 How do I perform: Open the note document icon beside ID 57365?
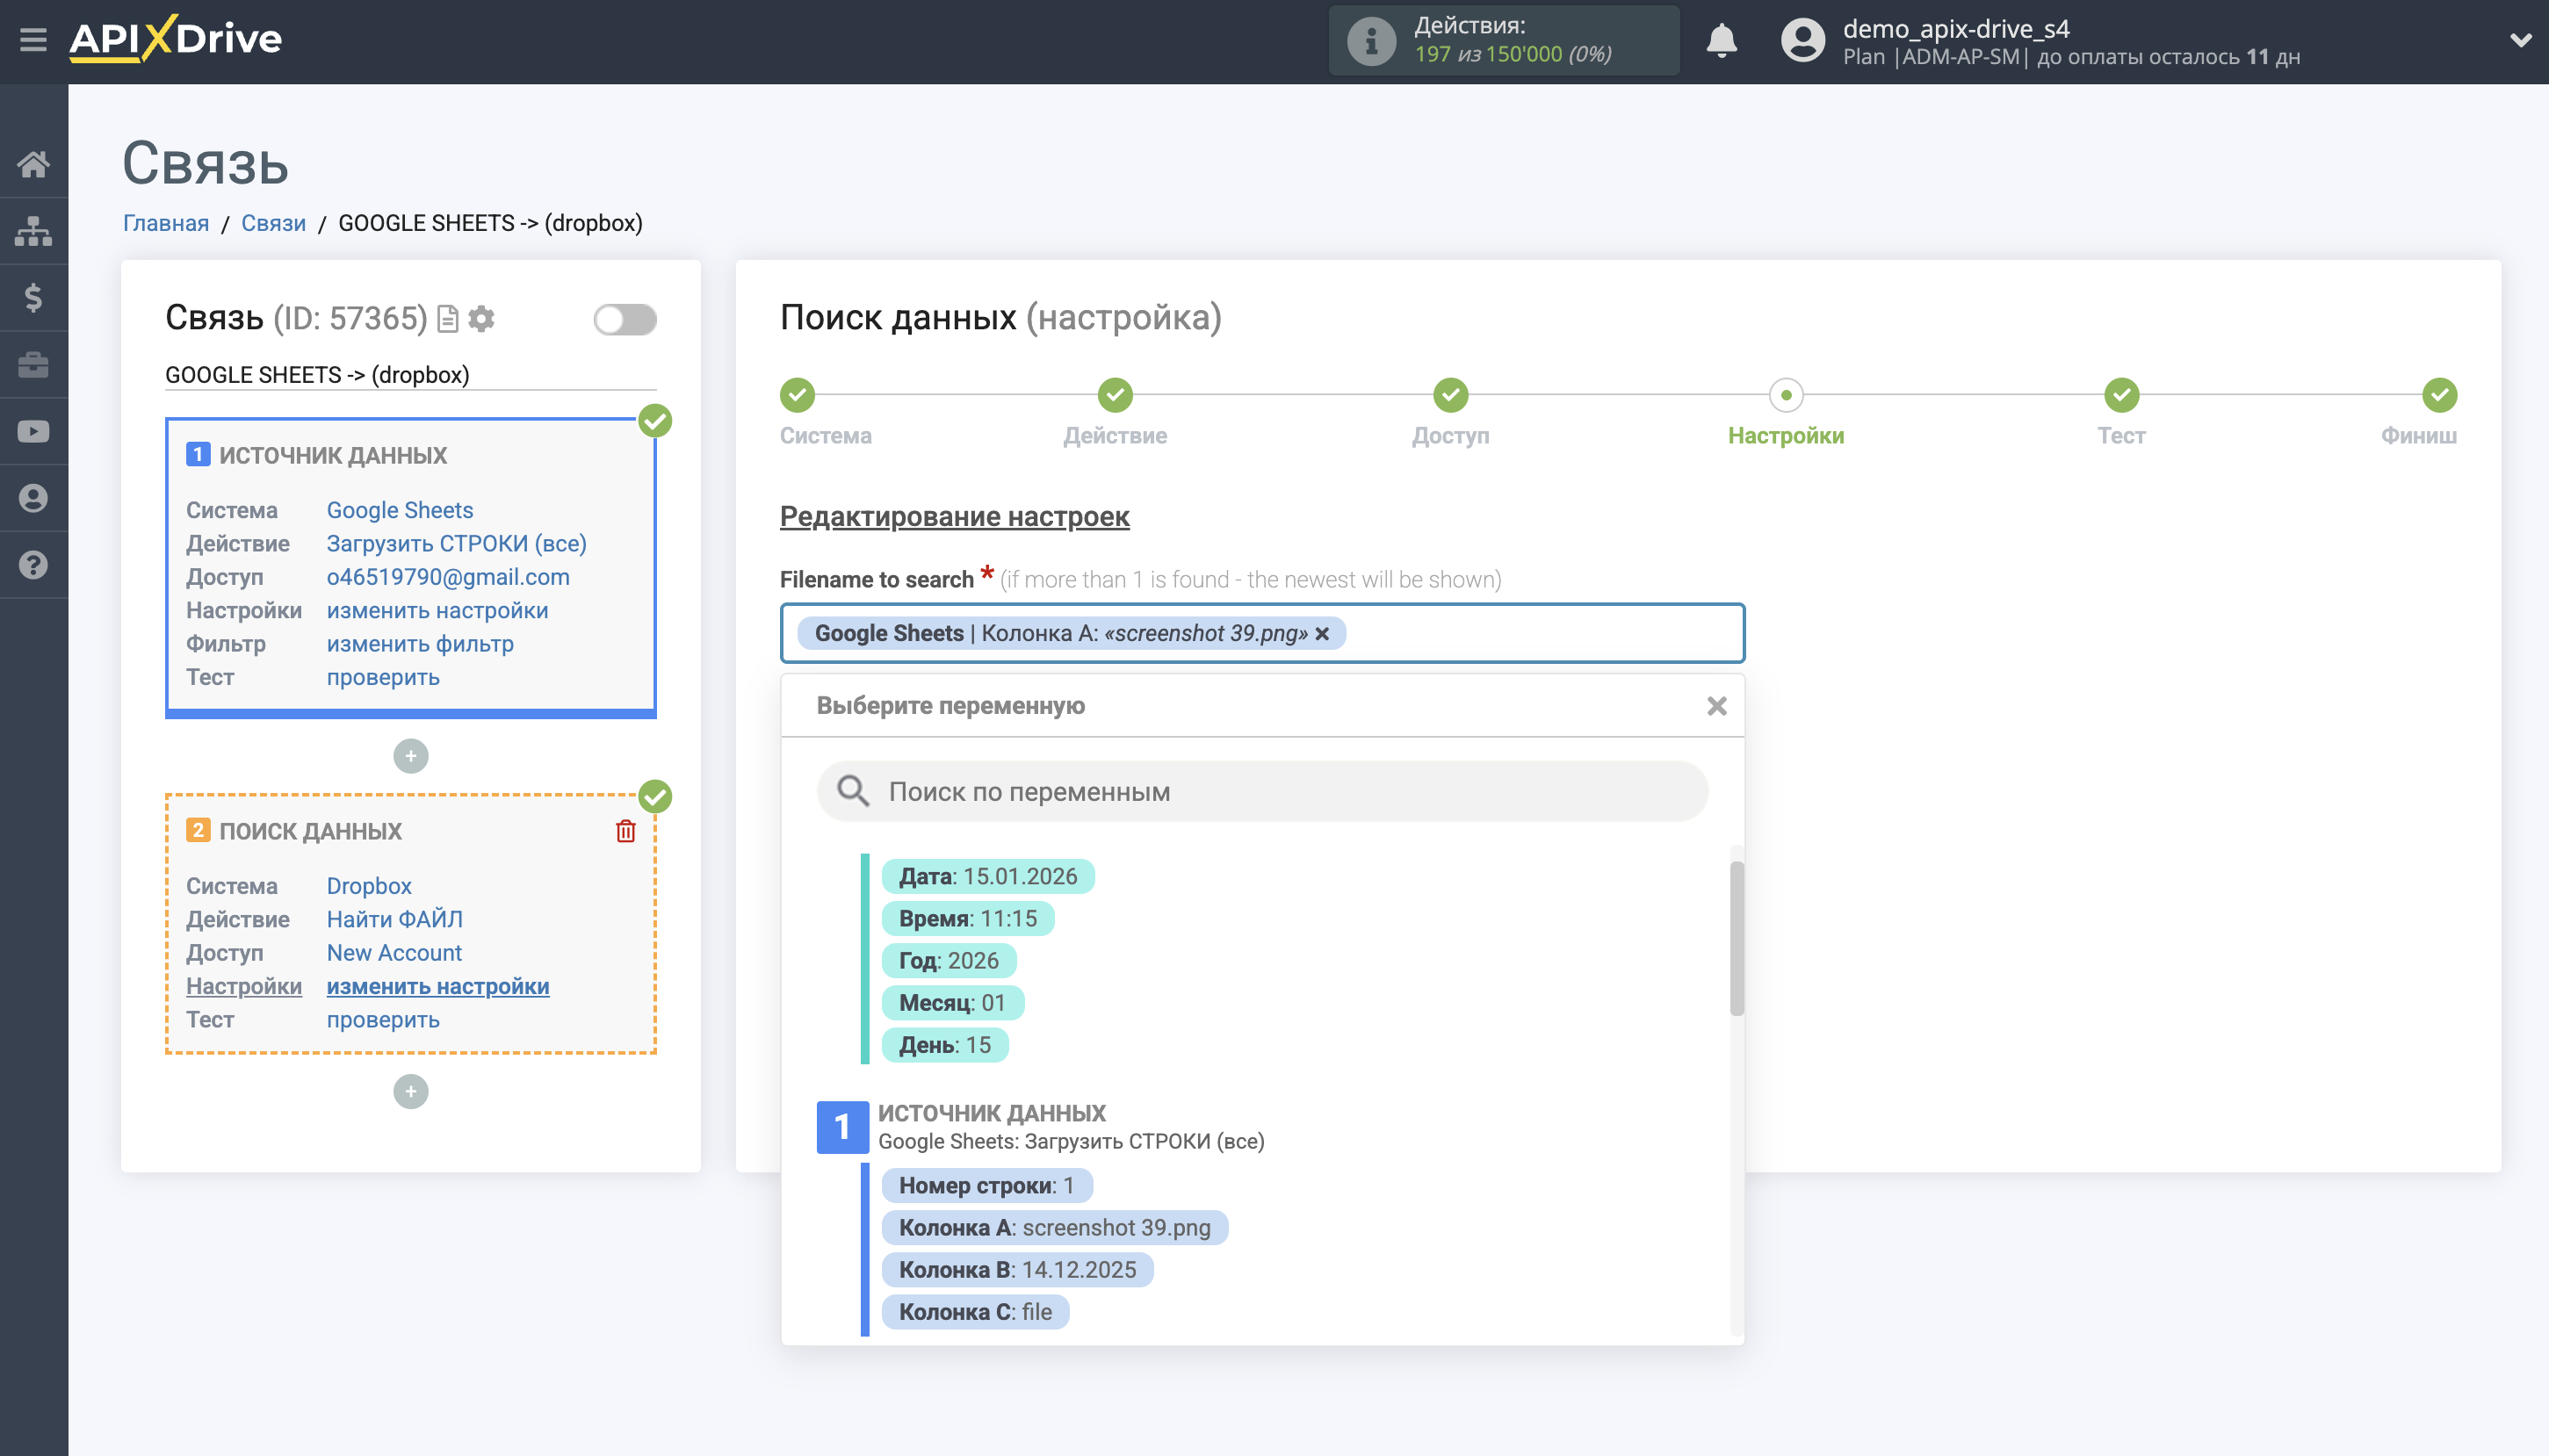click(448, 318)
